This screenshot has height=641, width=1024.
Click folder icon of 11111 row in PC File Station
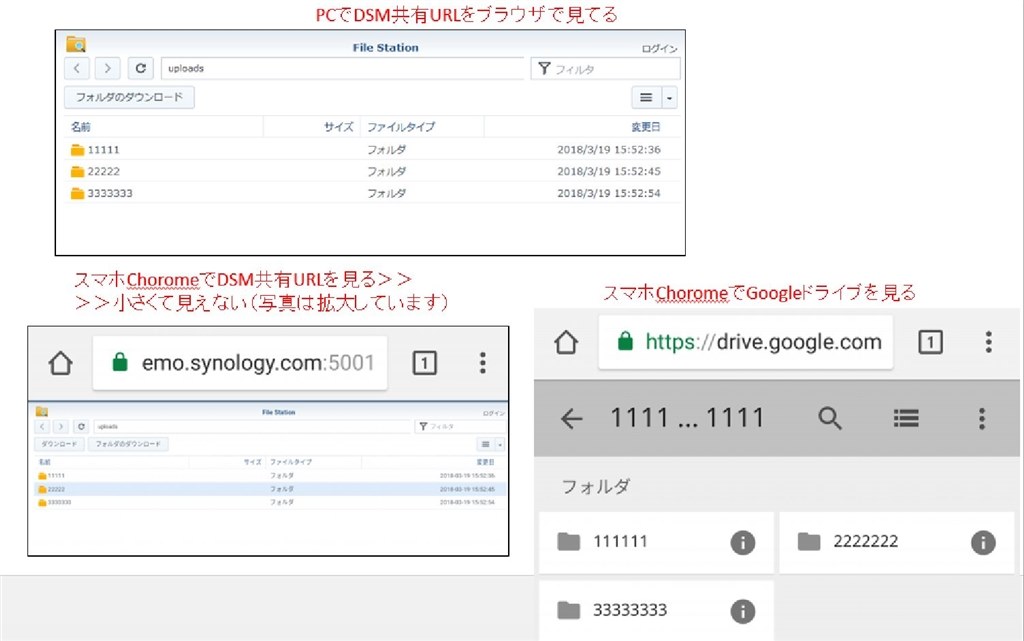click(x=78, y=149)
